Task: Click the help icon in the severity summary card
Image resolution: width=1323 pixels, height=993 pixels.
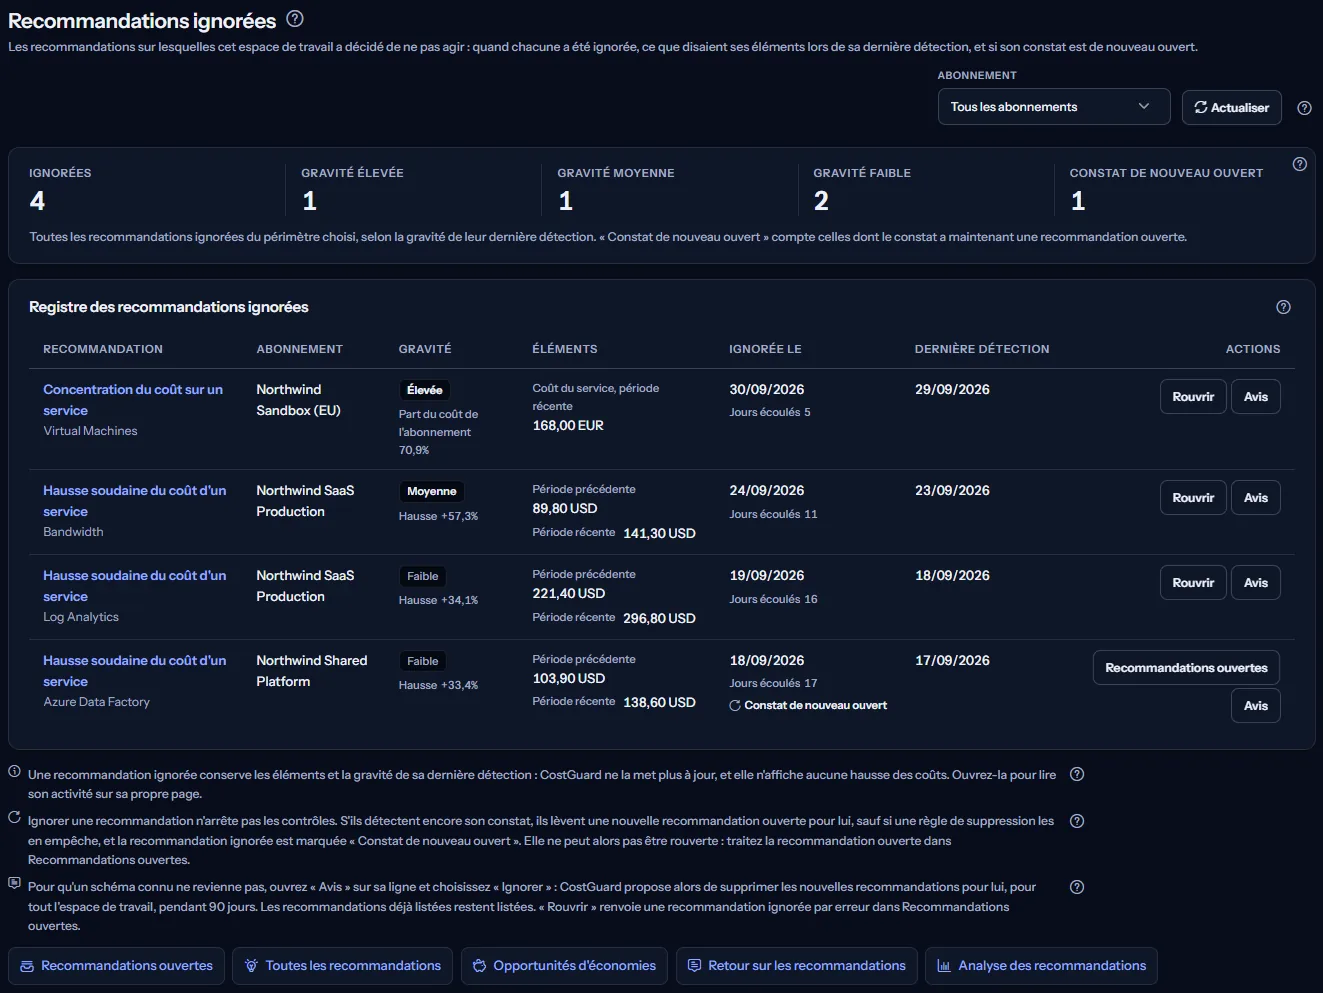Action: (x=1299, y=165)
